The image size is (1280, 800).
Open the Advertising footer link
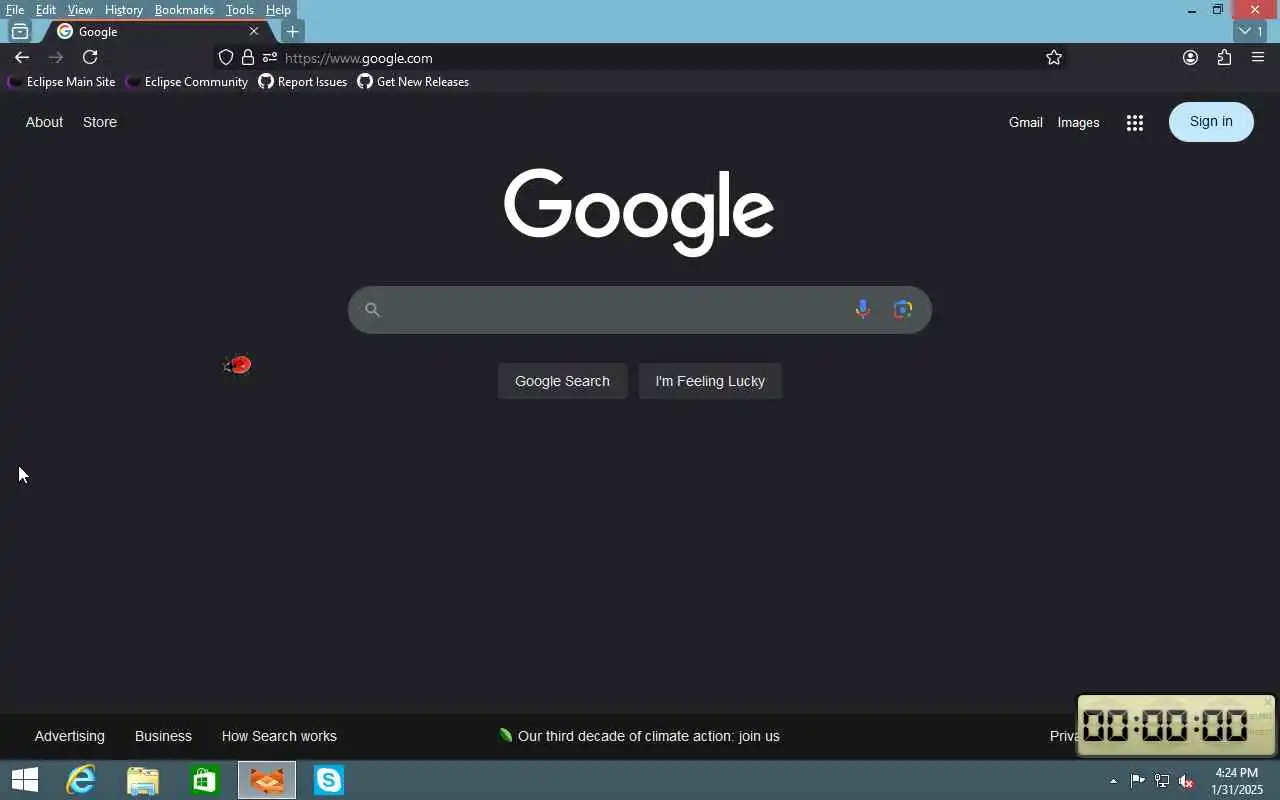click(x=69, y=736)
